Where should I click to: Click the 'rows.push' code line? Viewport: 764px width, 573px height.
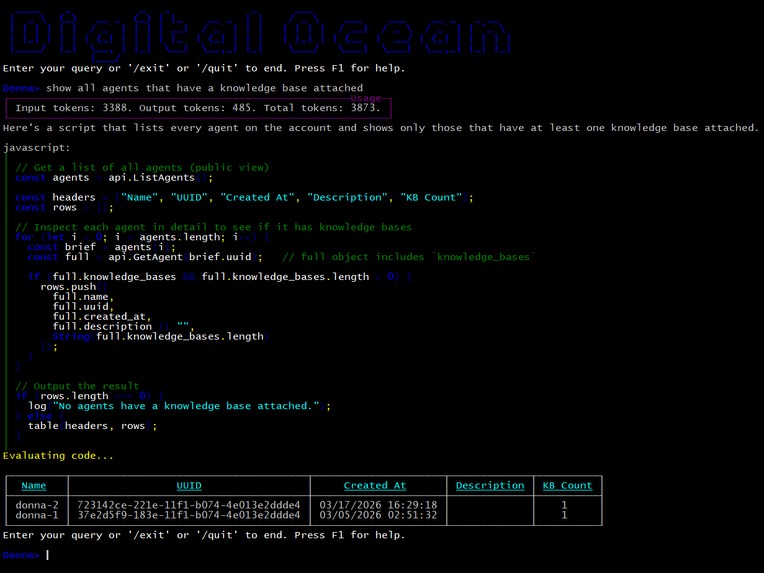point(74,287)
